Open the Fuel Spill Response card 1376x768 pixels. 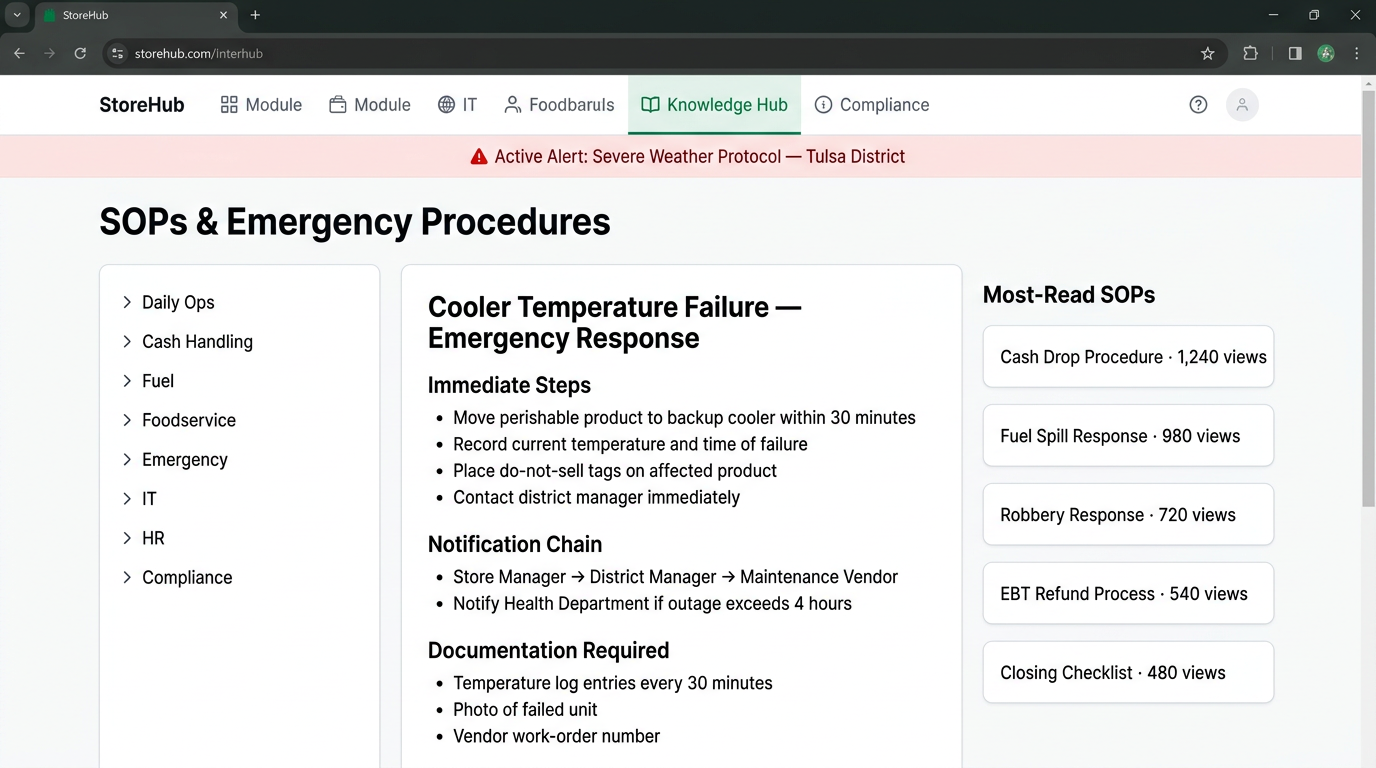pos(1128,436)
